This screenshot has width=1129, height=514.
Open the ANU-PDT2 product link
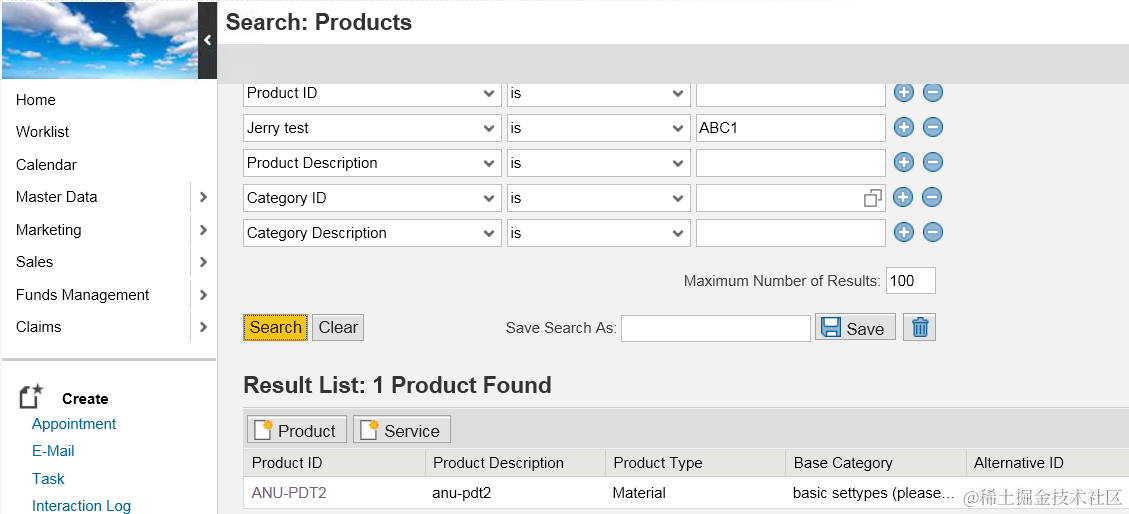pos(289,493)
